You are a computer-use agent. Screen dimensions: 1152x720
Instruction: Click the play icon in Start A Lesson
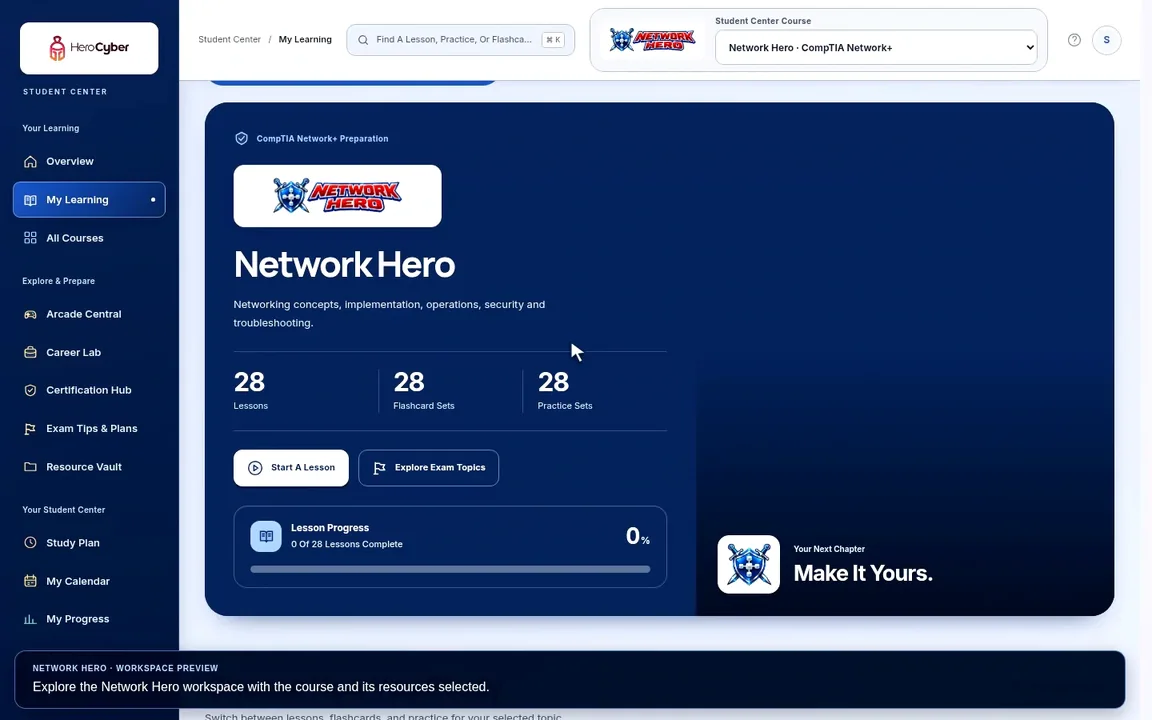pos(255,468)
